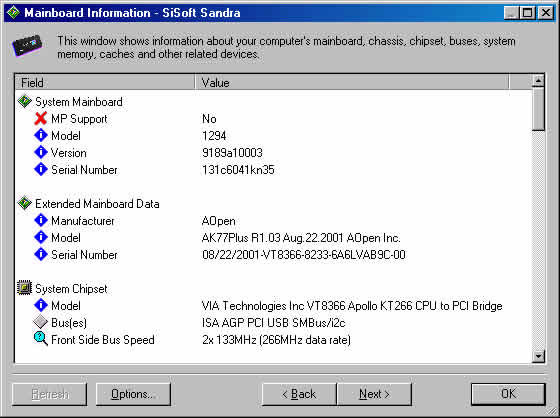Open the Options dialog

(133, 394)
